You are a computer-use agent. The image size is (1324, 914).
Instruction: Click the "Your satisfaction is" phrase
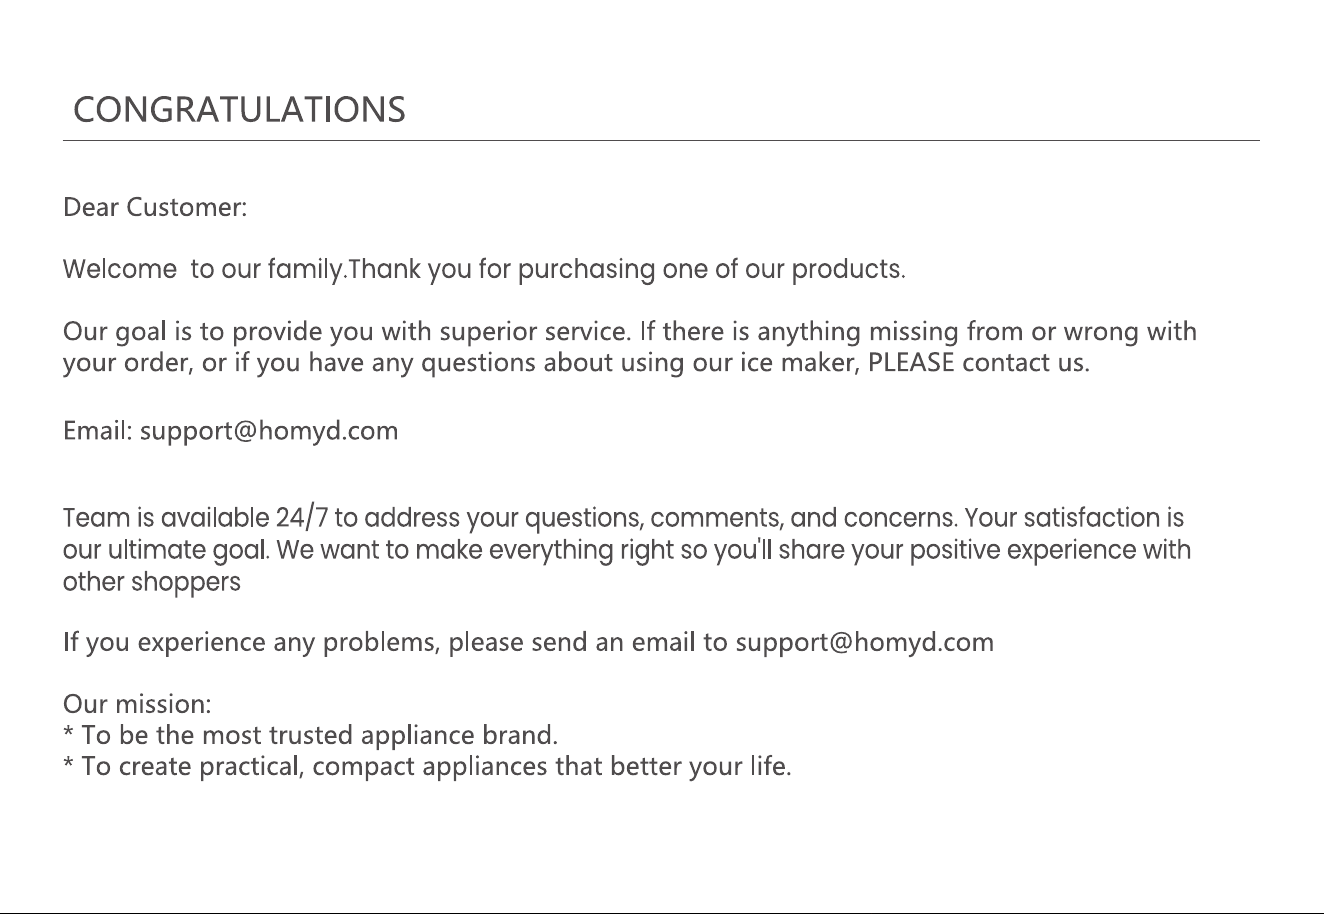[x=1075, y=519]
